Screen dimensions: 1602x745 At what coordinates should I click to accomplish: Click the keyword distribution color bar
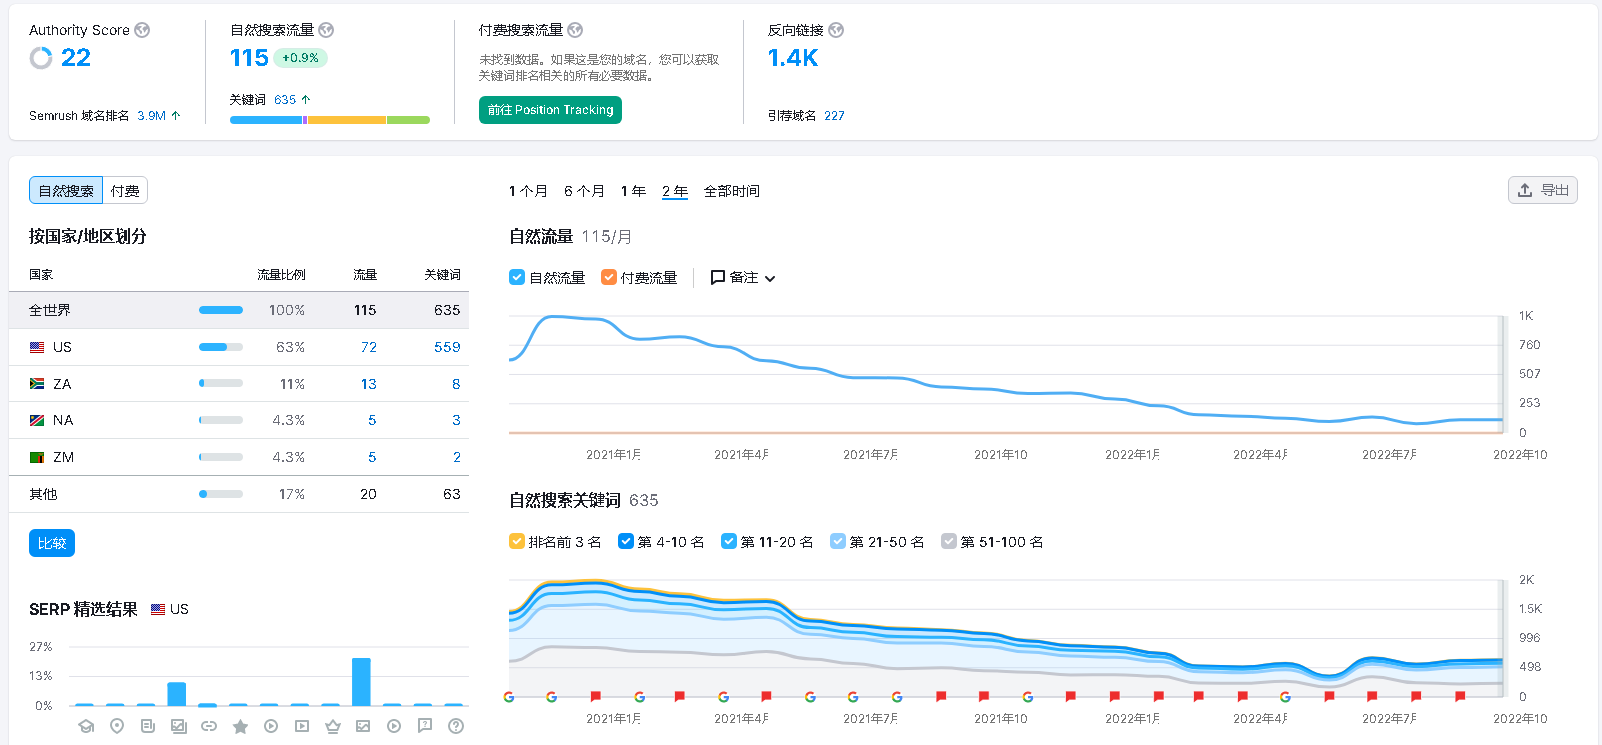click(330, 120)
